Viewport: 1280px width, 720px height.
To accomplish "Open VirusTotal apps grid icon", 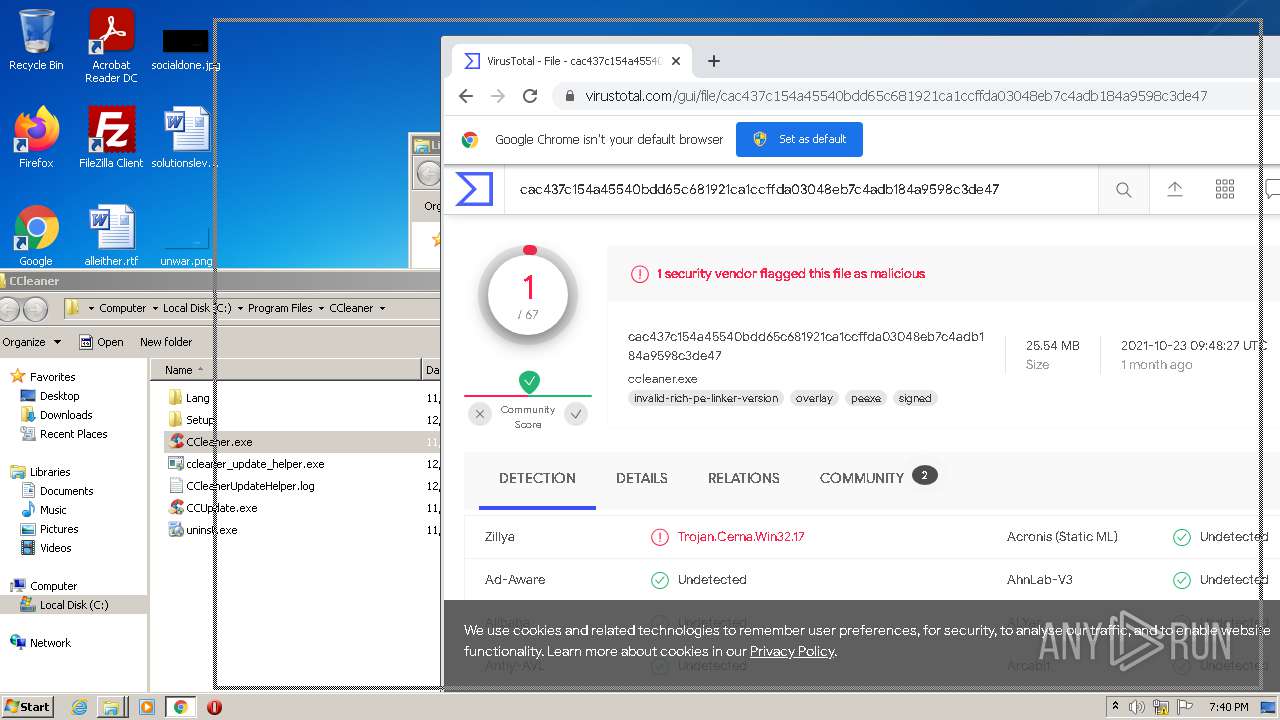I will coord(1225,189).
